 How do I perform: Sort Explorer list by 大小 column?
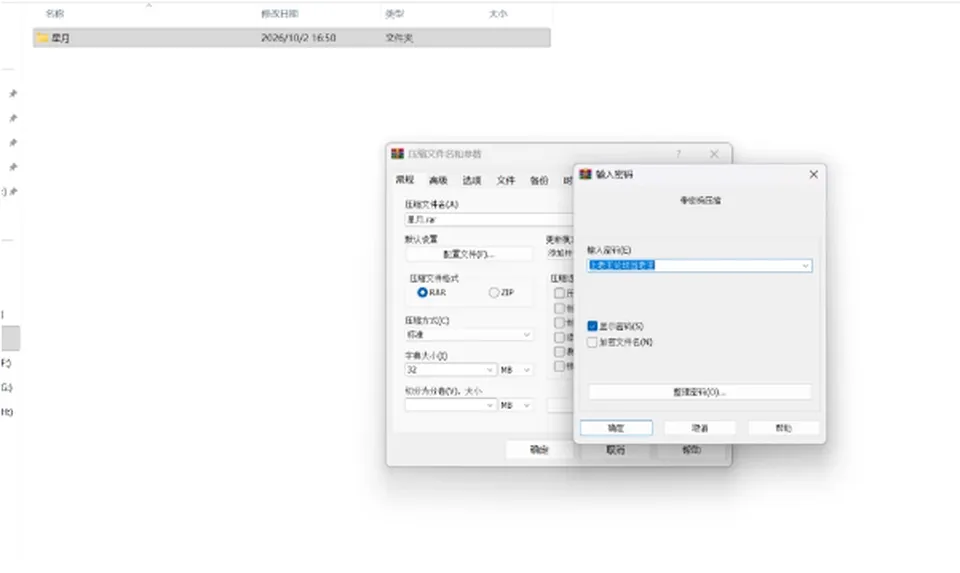tap(498, 13)
